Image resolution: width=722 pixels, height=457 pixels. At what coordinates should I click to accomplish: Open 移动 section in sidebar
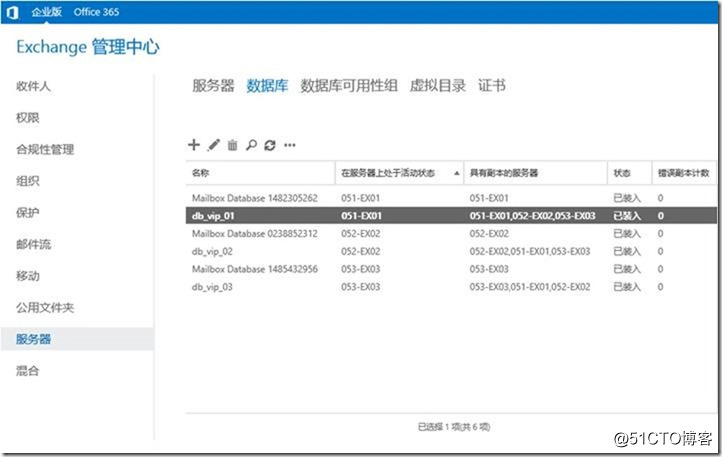[28, 276]
